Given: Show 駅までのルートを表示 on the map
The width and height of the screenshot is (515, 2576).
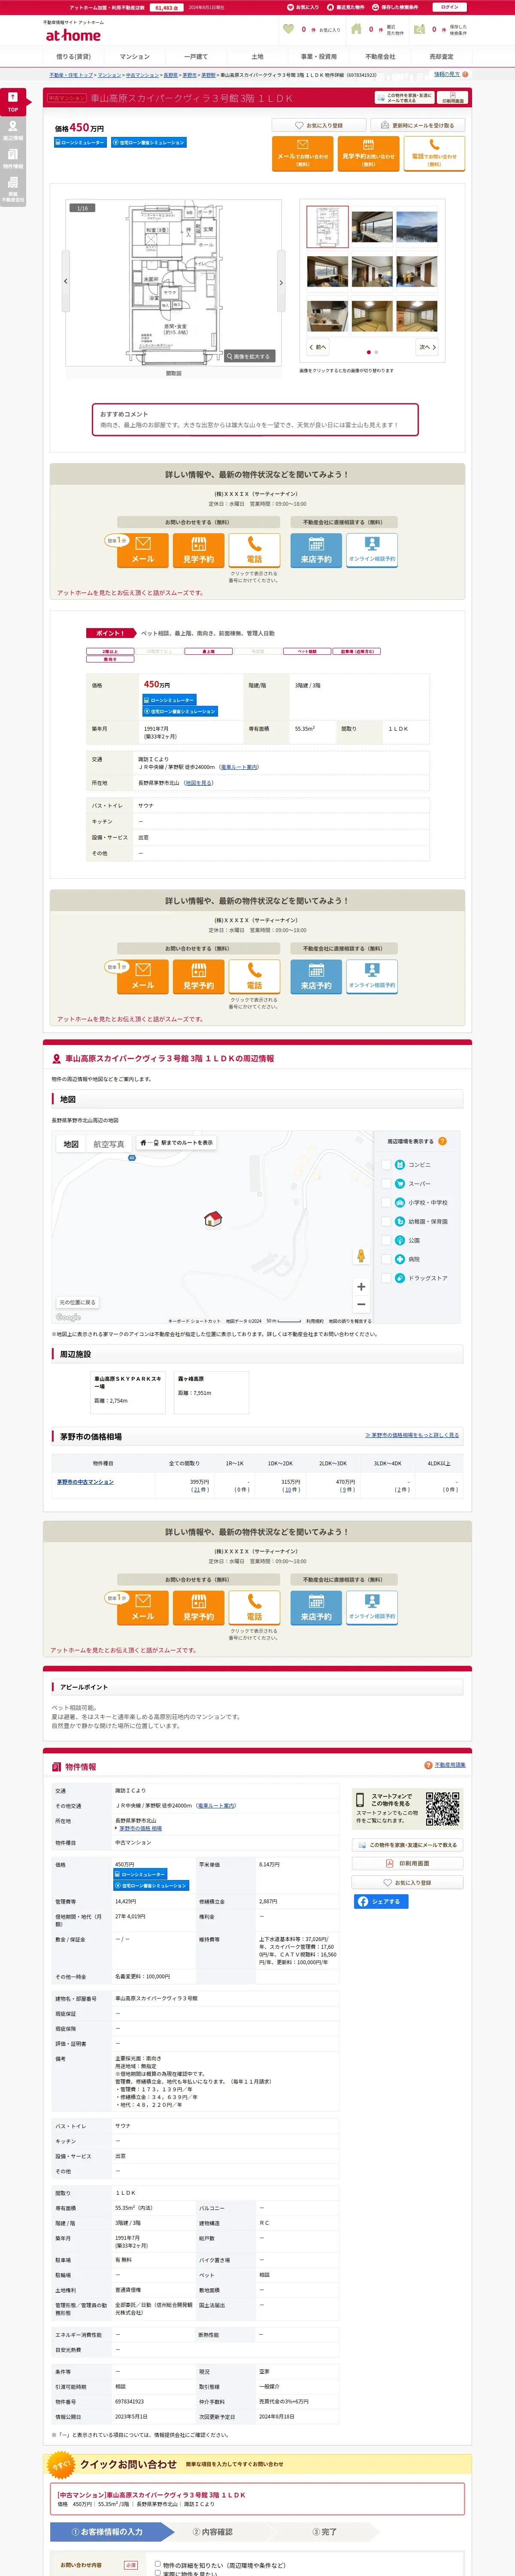Looking at the screenshot, I should click(x=176, y=1142).
